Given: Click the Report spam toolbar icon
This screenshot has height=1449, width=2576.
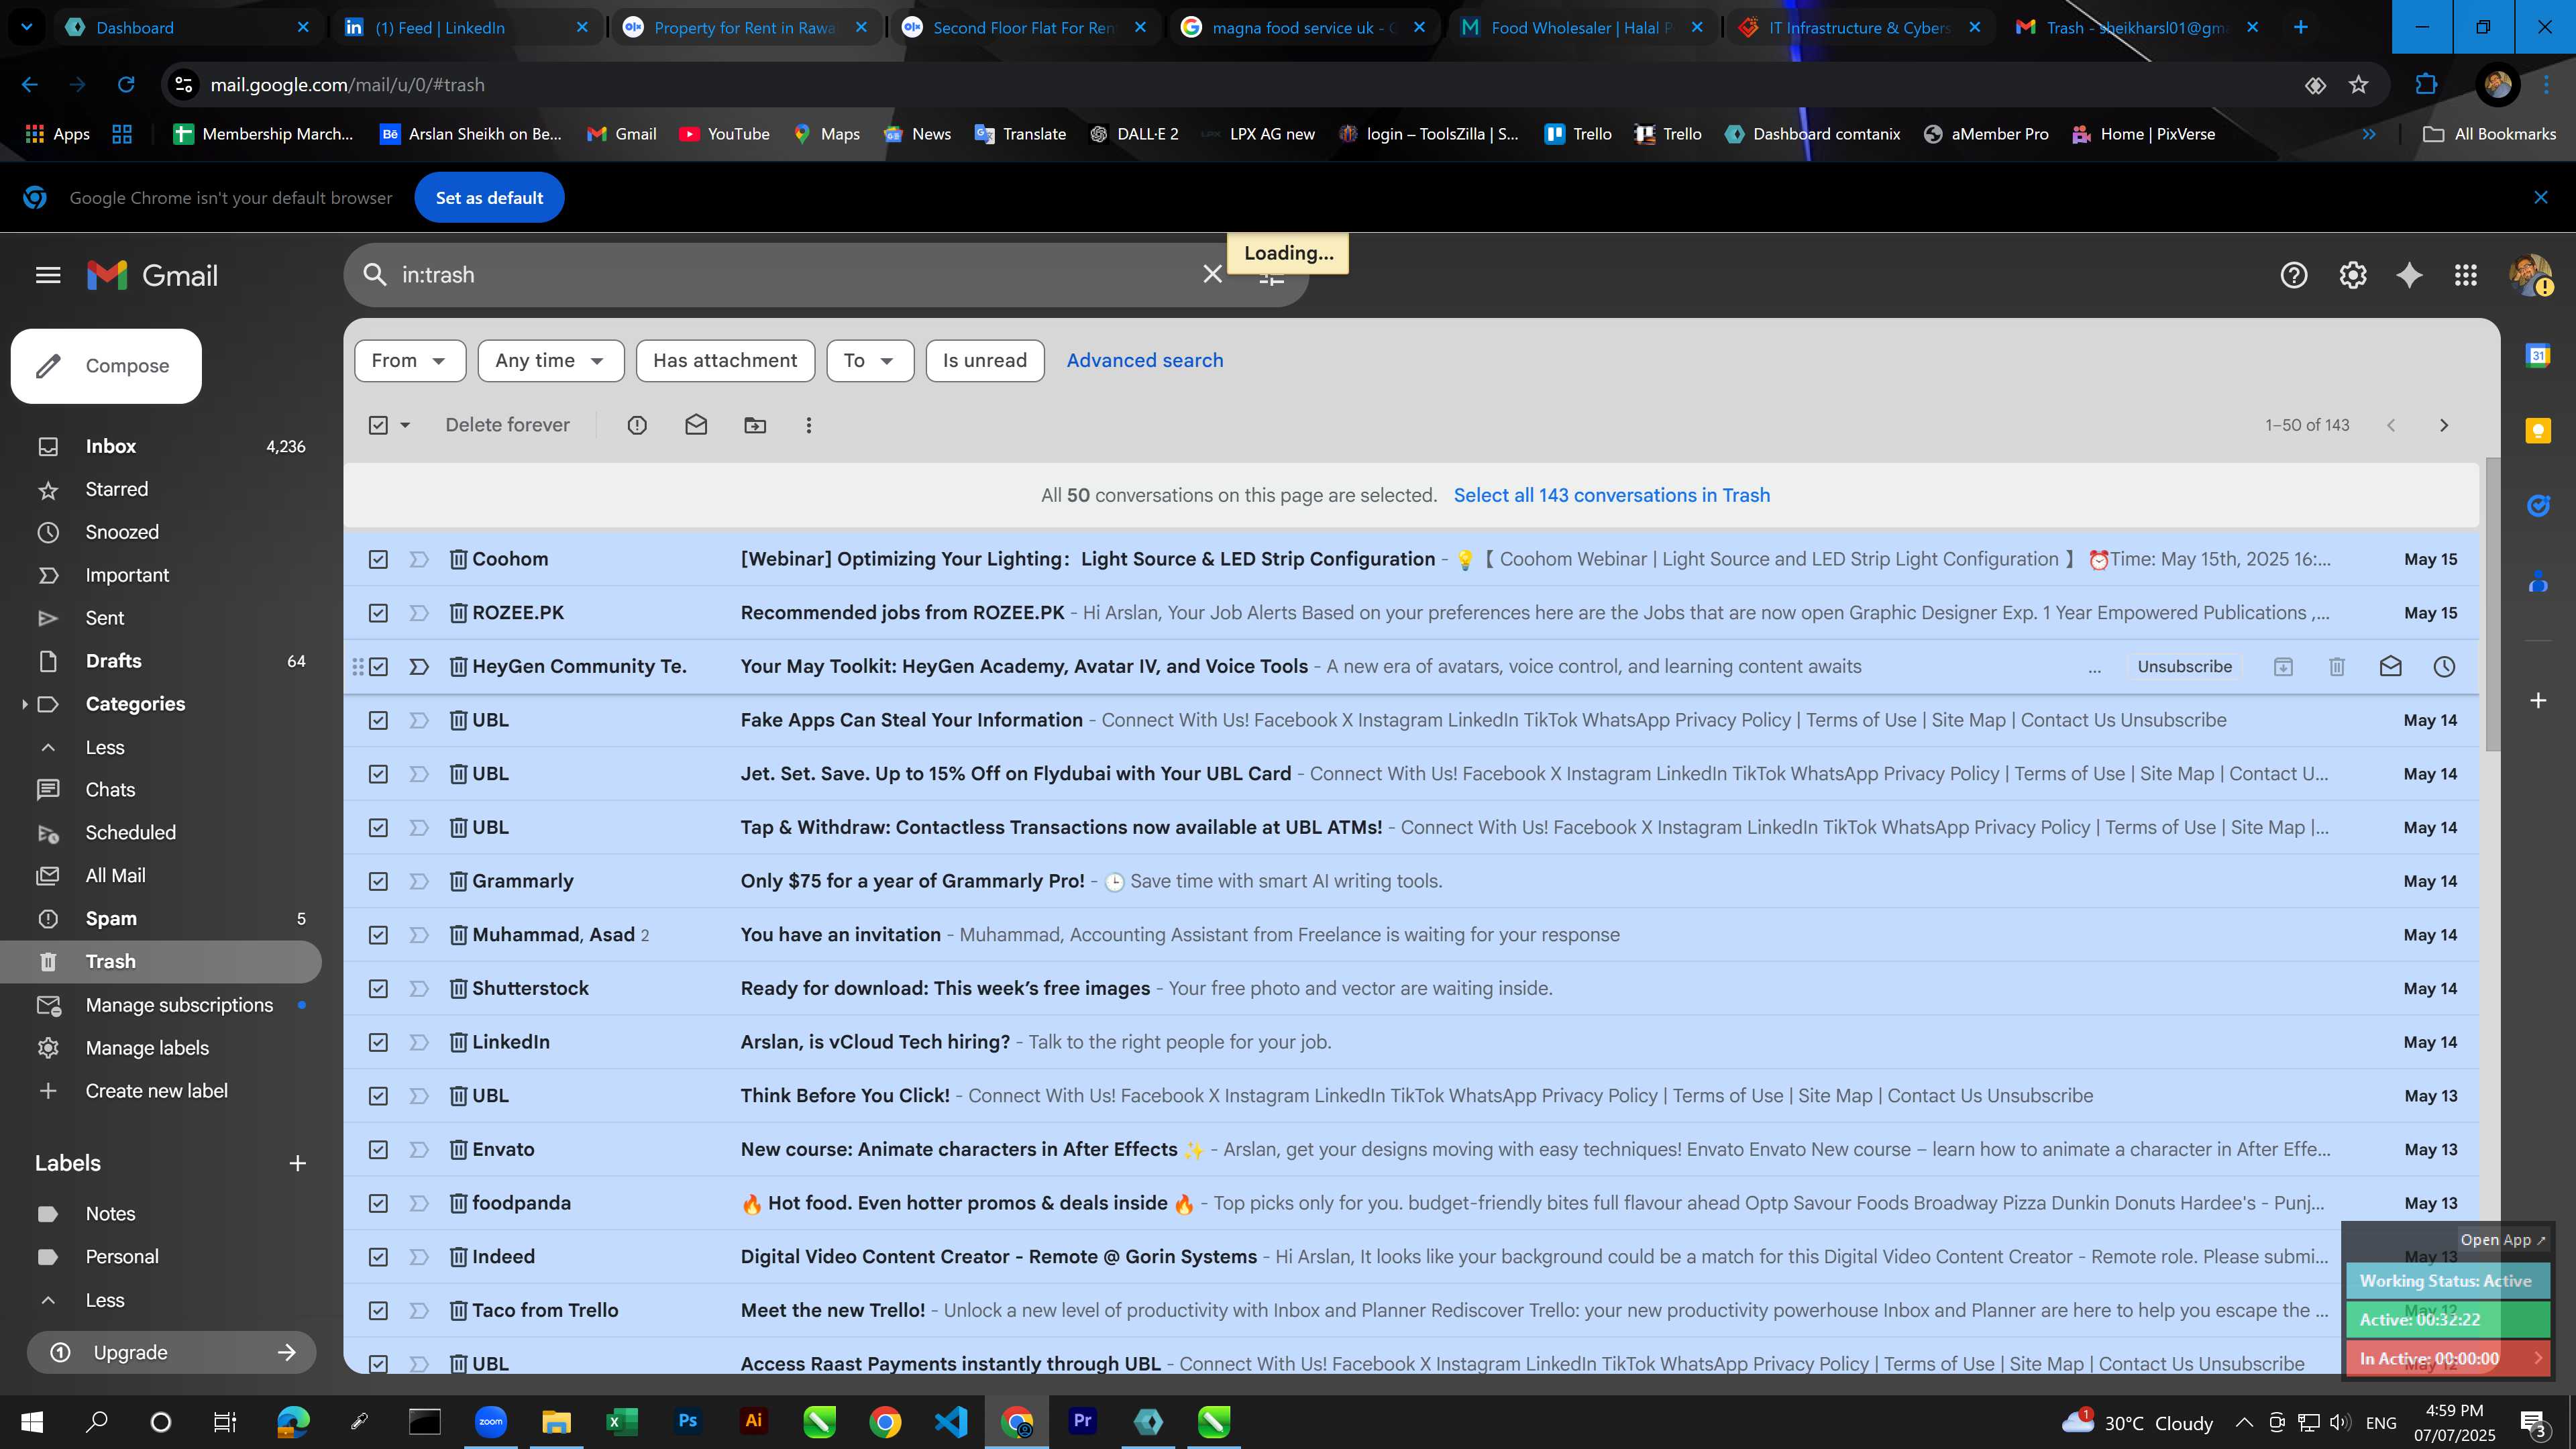Looking at the screenshot, I should [x=637, y=425].
